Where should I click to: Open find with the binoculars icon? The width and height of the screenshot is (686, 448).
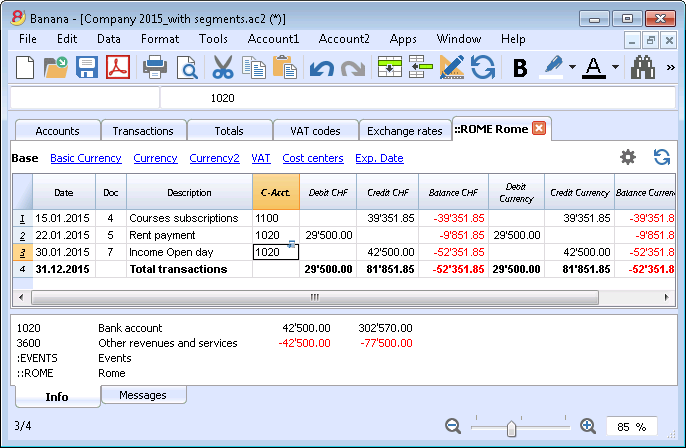[x=643, y=67]
